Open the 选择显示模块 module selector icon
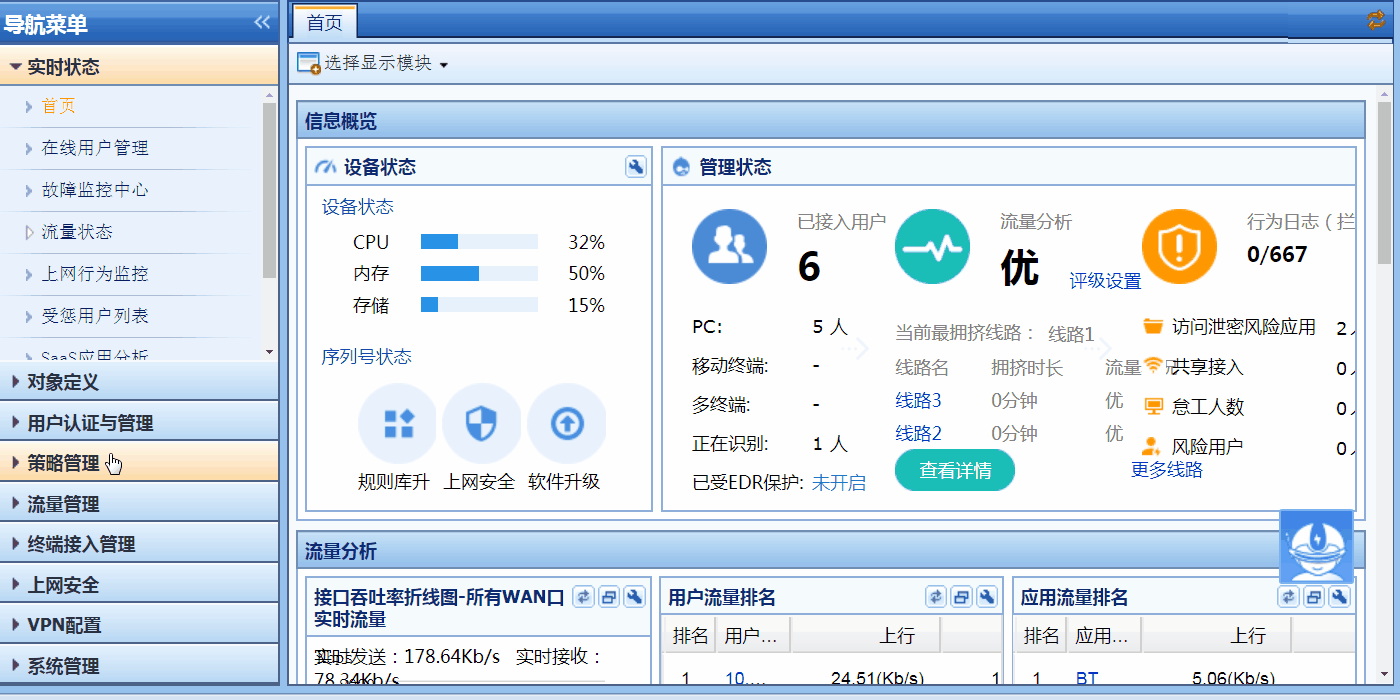This screenshot has width=1400, height=700. (x=309, y=63)
